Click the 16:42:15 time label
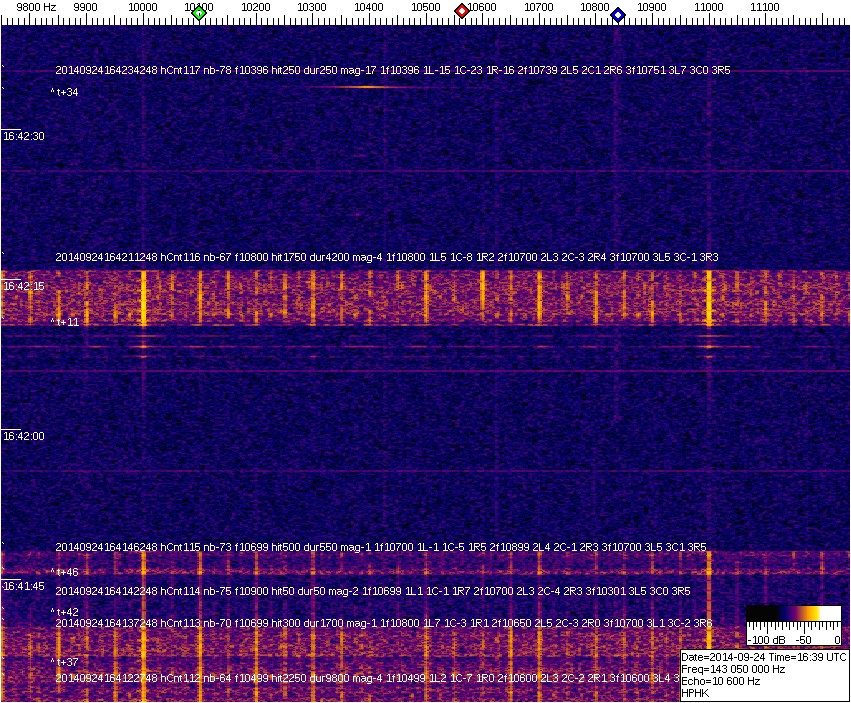Viewport: 851px width, 703px height. (x=23, y=286)
